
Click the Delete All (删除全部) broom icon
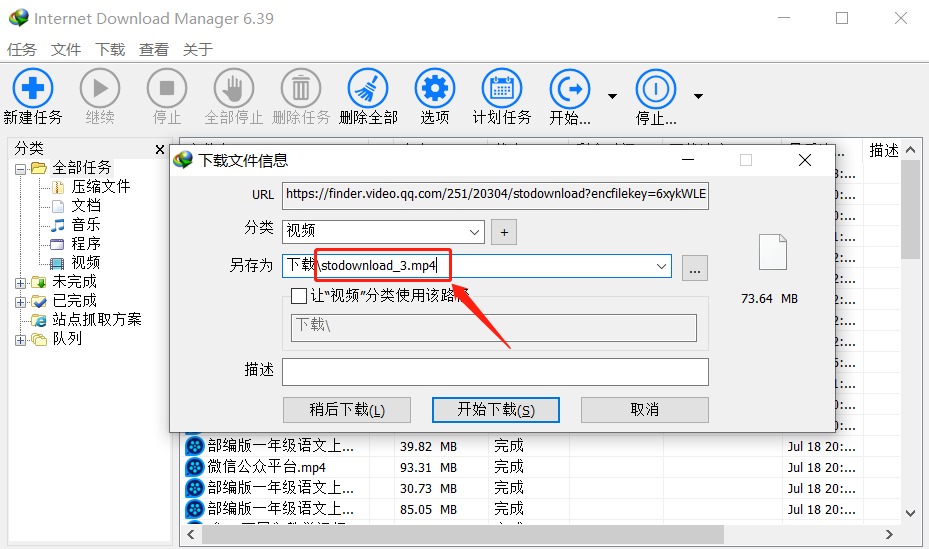368,89
